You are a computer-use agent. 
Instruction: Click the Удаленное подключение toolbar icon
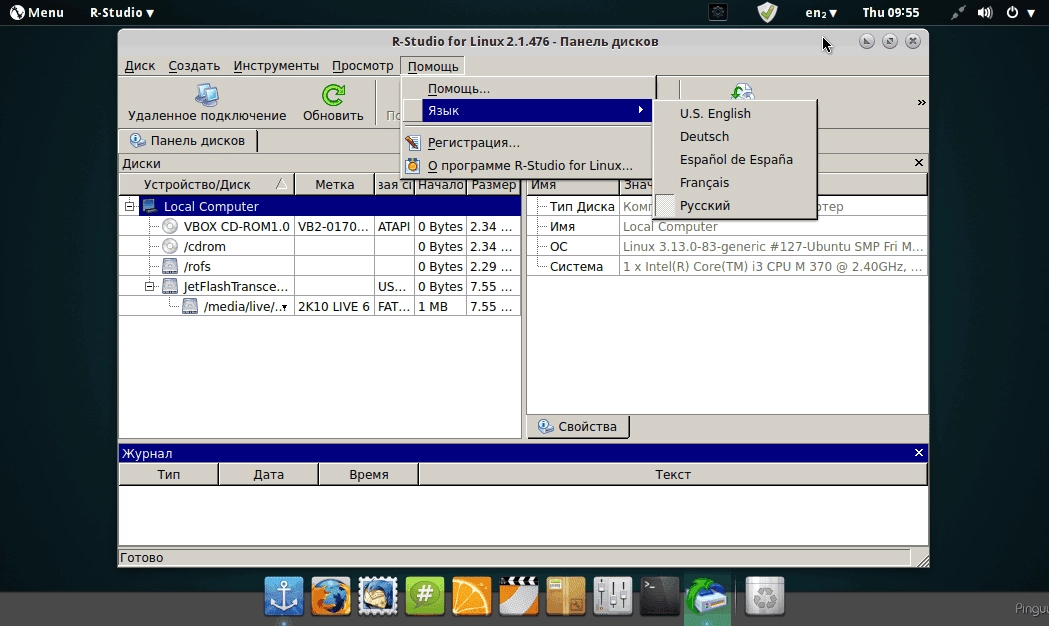click(207, 95)
